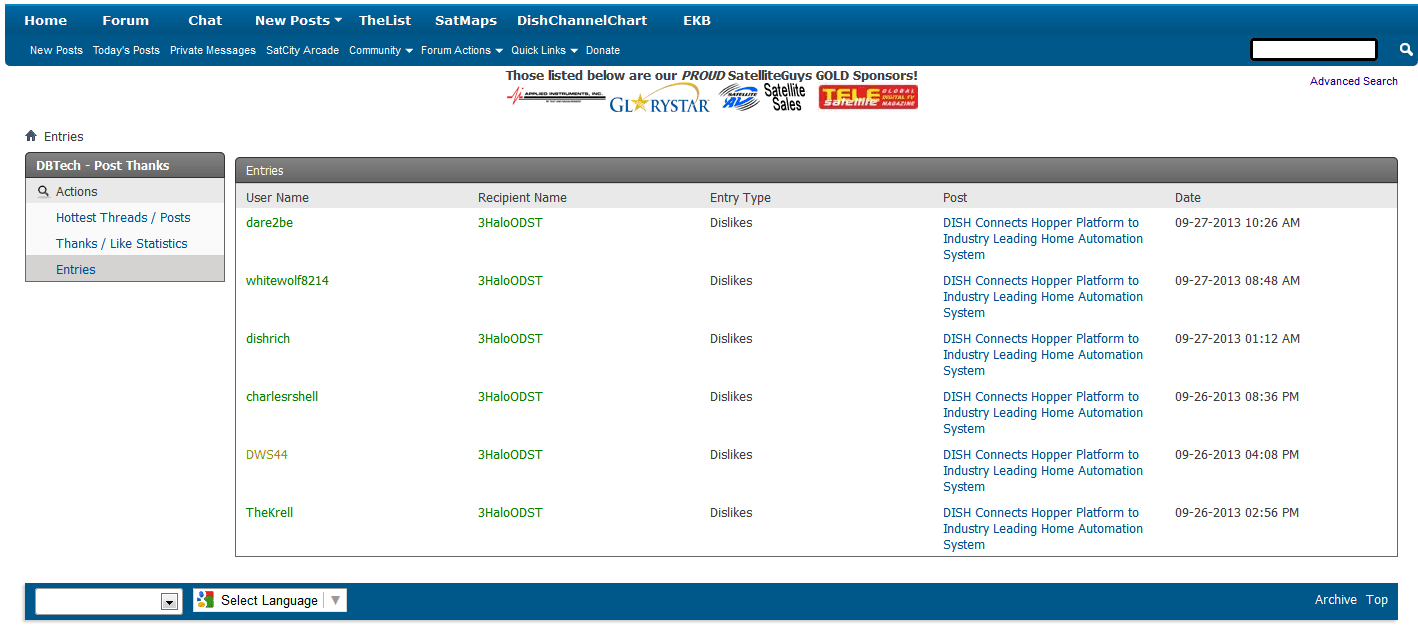Open the Select Language dropdown
Image resolution: width=1418 pixels, height=629 pixels.
(270, 600)
